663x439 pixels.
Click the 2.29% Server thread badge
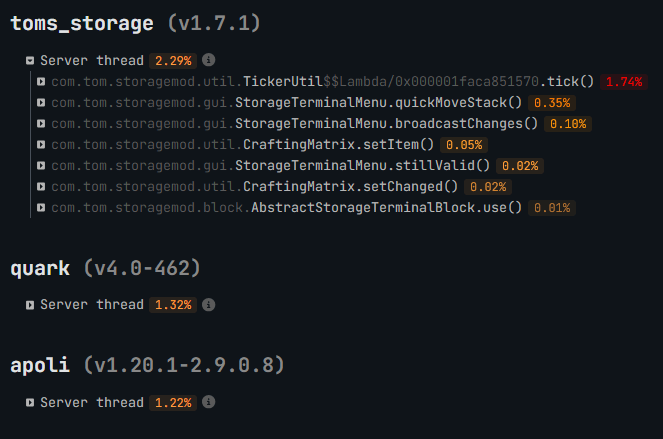pyautogui.click(x=172, y=60)
